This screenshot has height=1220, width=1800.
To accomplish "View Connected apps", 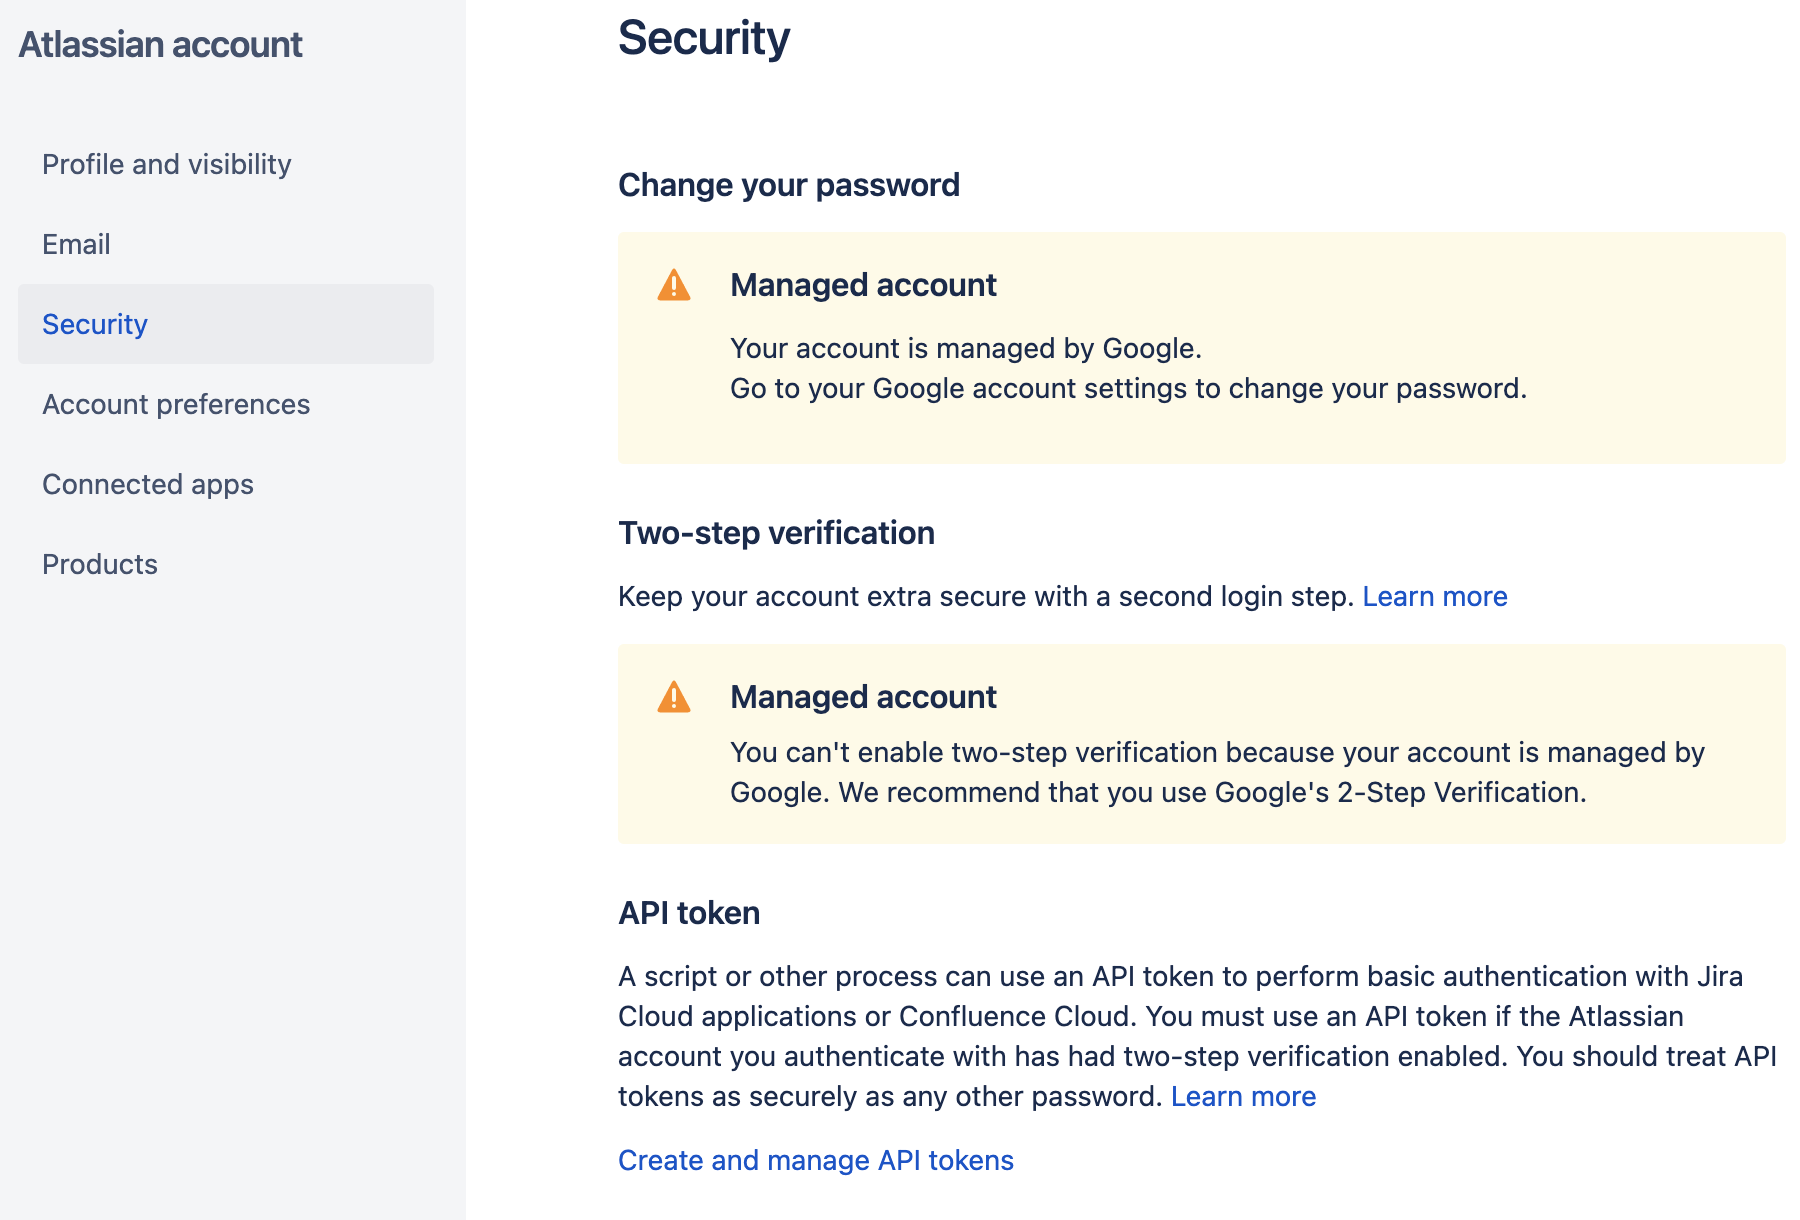I will 147,484.
